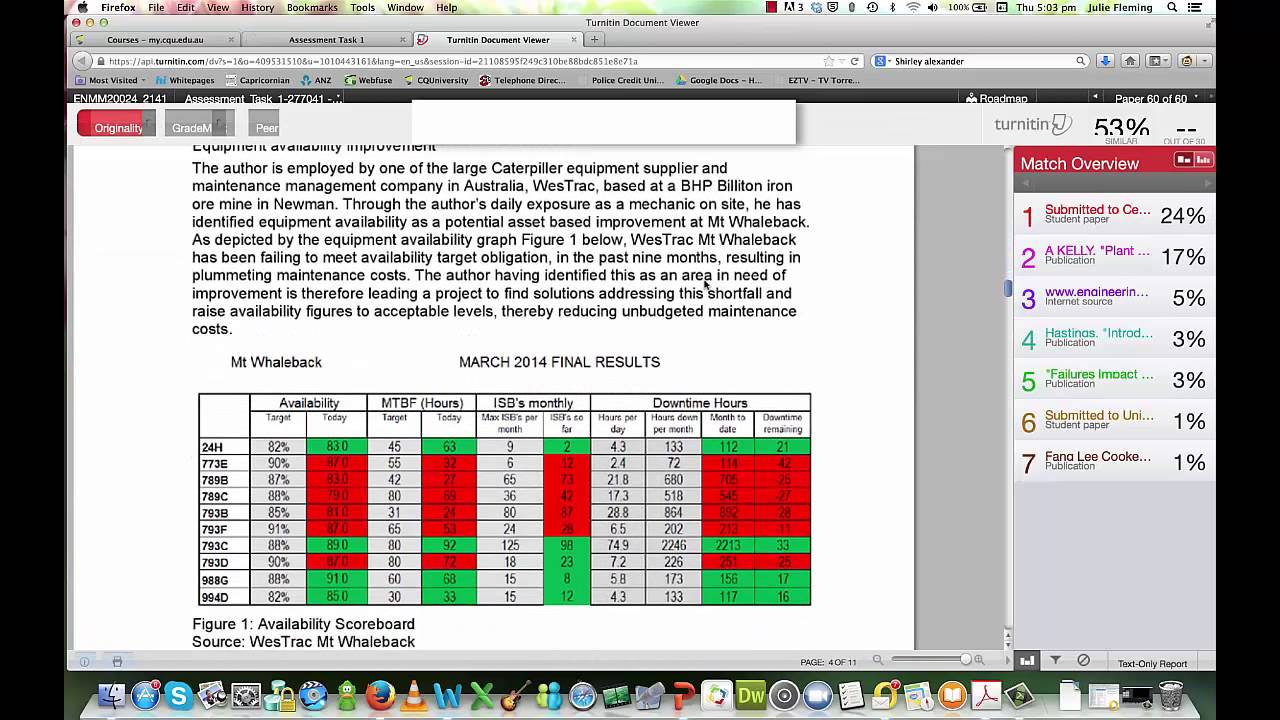Click the browser back arrow button
Viewport: 1280px width, 720px height.
[x=84, y=60]
